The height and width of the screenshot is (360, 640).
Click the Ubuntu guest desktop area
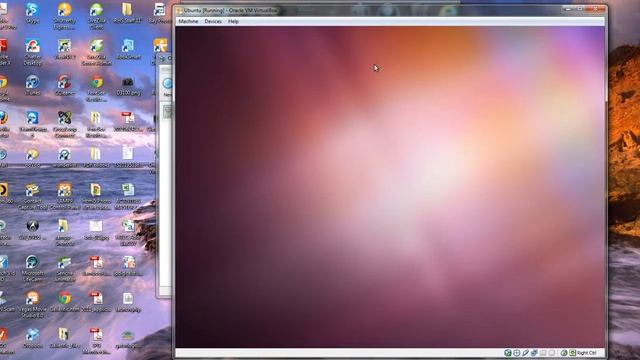point(390,187)
